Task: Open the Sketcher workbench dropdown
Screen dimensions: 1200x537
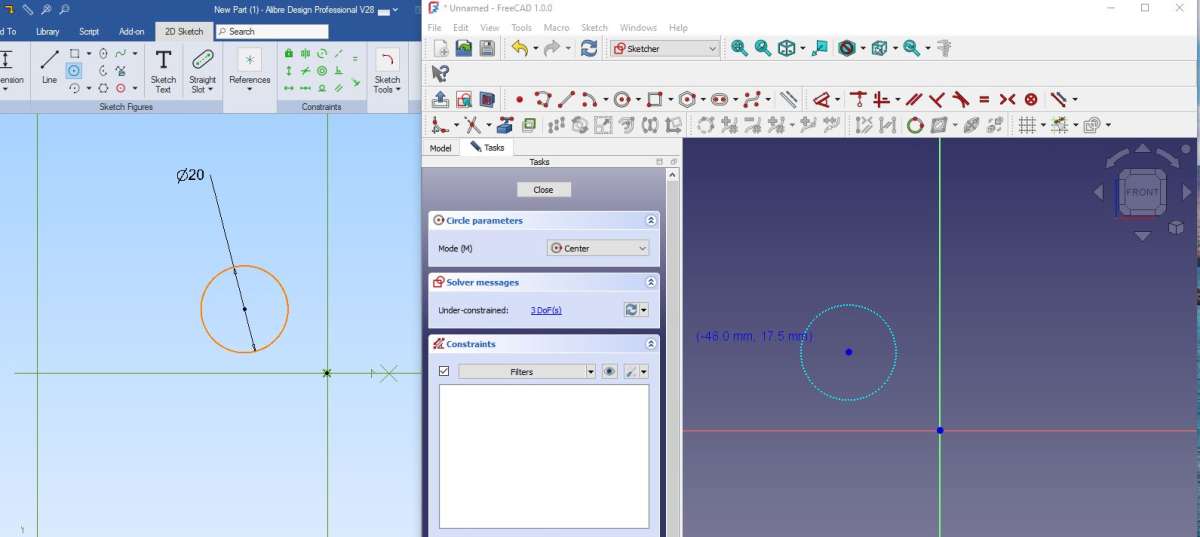Action: (x=665, y=48)
